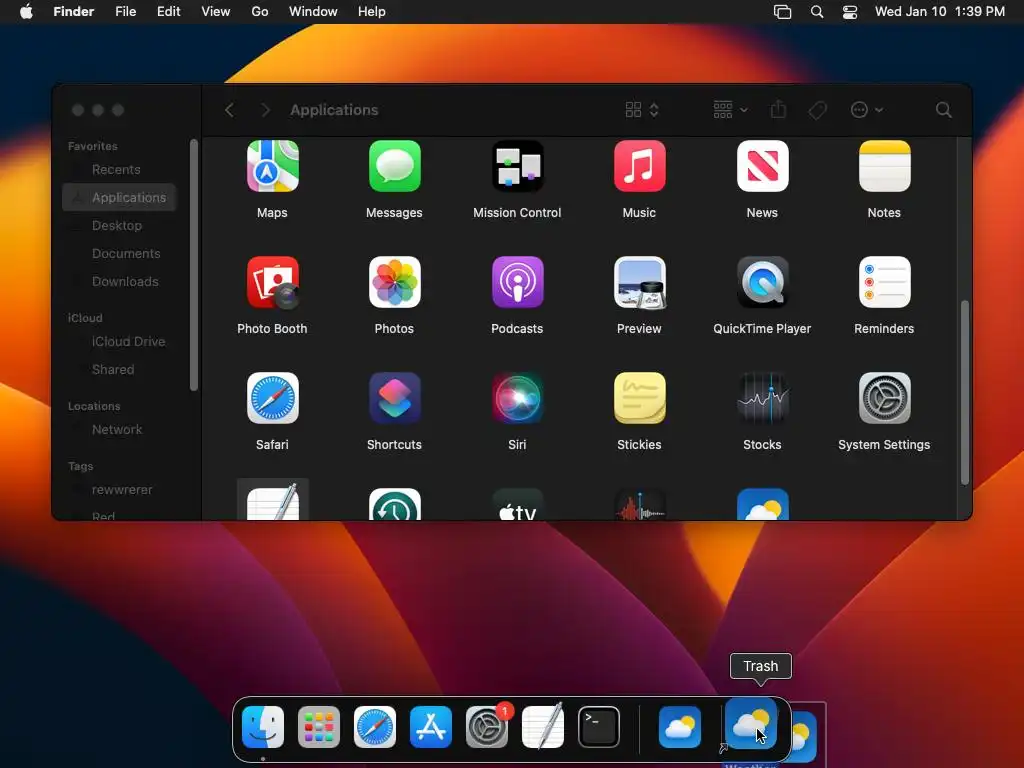Select the Siri app icon

[x=517, y=398]
